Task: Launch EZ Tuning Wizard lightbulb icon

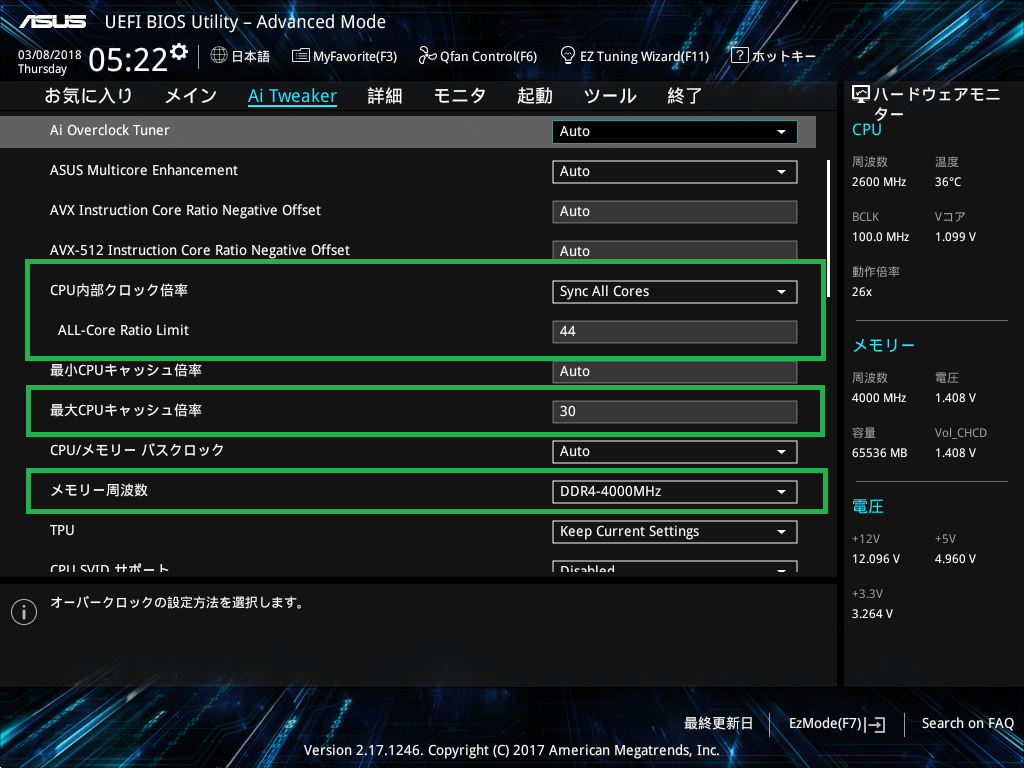Action: [x=568, y=56]
